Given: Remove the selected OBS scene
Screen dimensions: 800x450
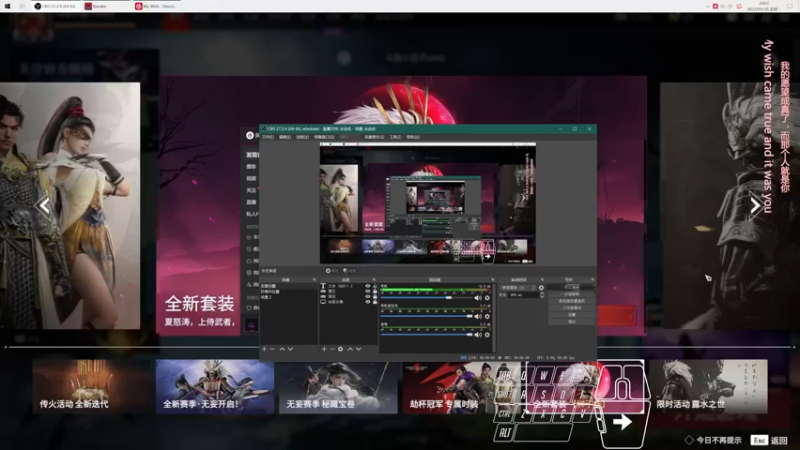Looking at the screenshot, I should [272, 349].
